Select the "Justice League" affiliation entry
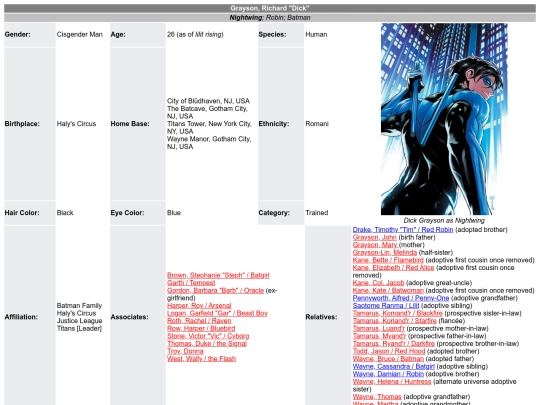This screenshot has height=405, width=540. 80,321
